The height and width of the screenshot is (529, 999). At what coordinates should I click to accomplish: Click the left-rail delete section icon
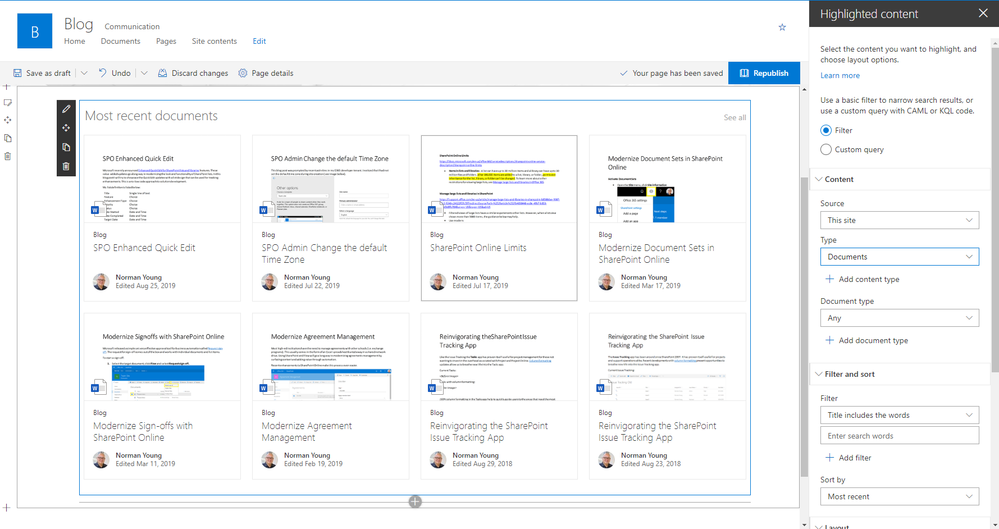click(x=8, y=156)
